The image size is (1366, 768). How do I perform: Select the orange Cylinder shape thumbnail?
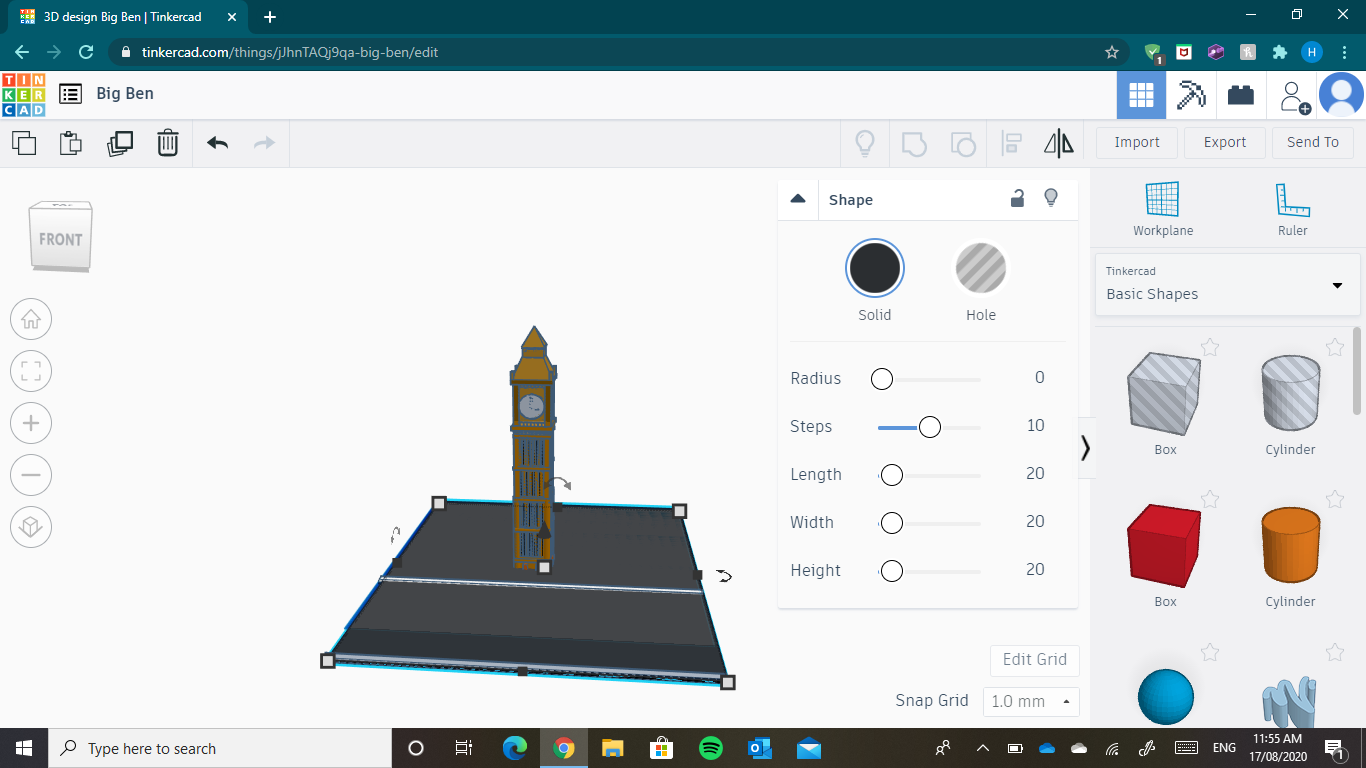click(1290, 545)
